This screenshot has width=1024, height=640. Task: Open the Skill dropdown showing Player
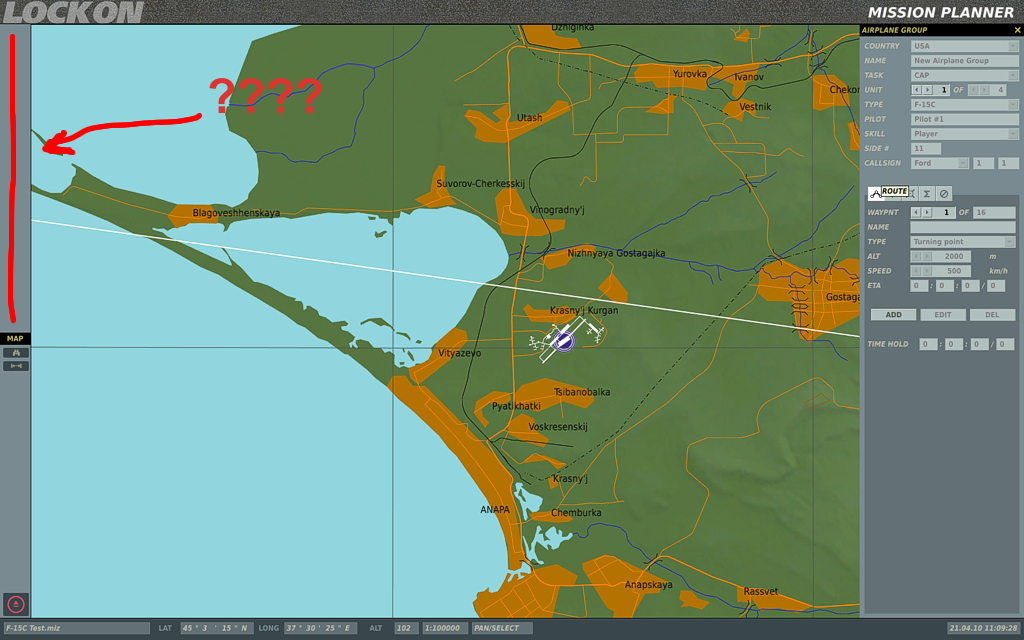point(965,134)
